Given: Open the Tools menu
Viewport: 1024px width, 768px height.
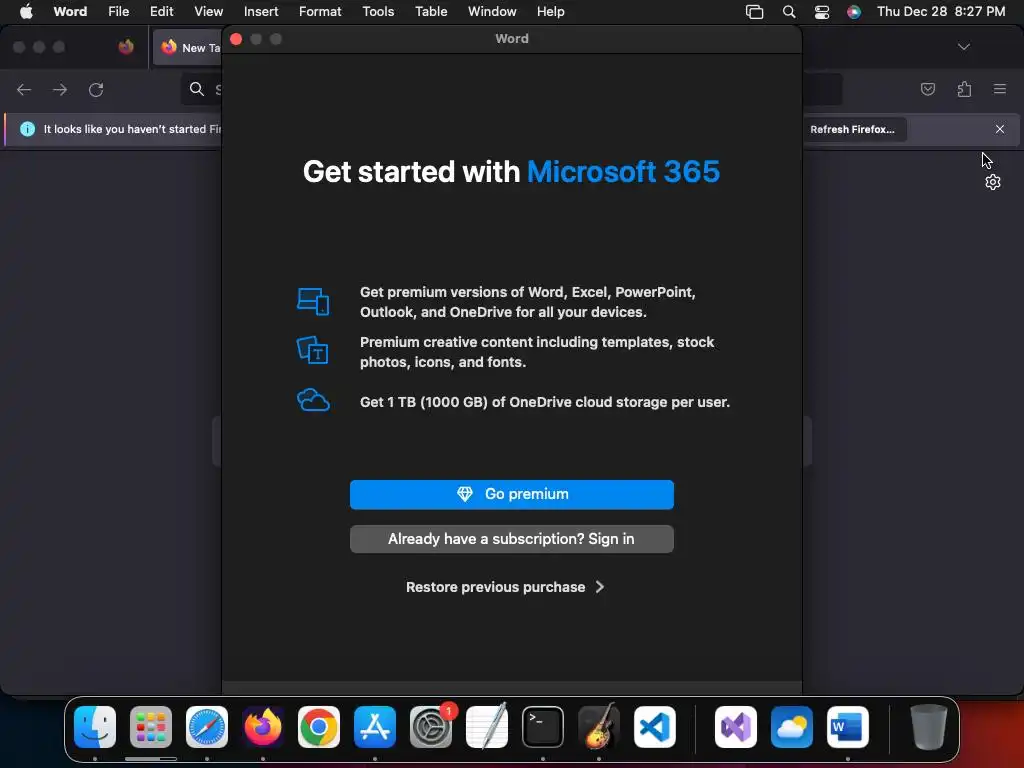Looking at the screenshot, I should point(378,12).
